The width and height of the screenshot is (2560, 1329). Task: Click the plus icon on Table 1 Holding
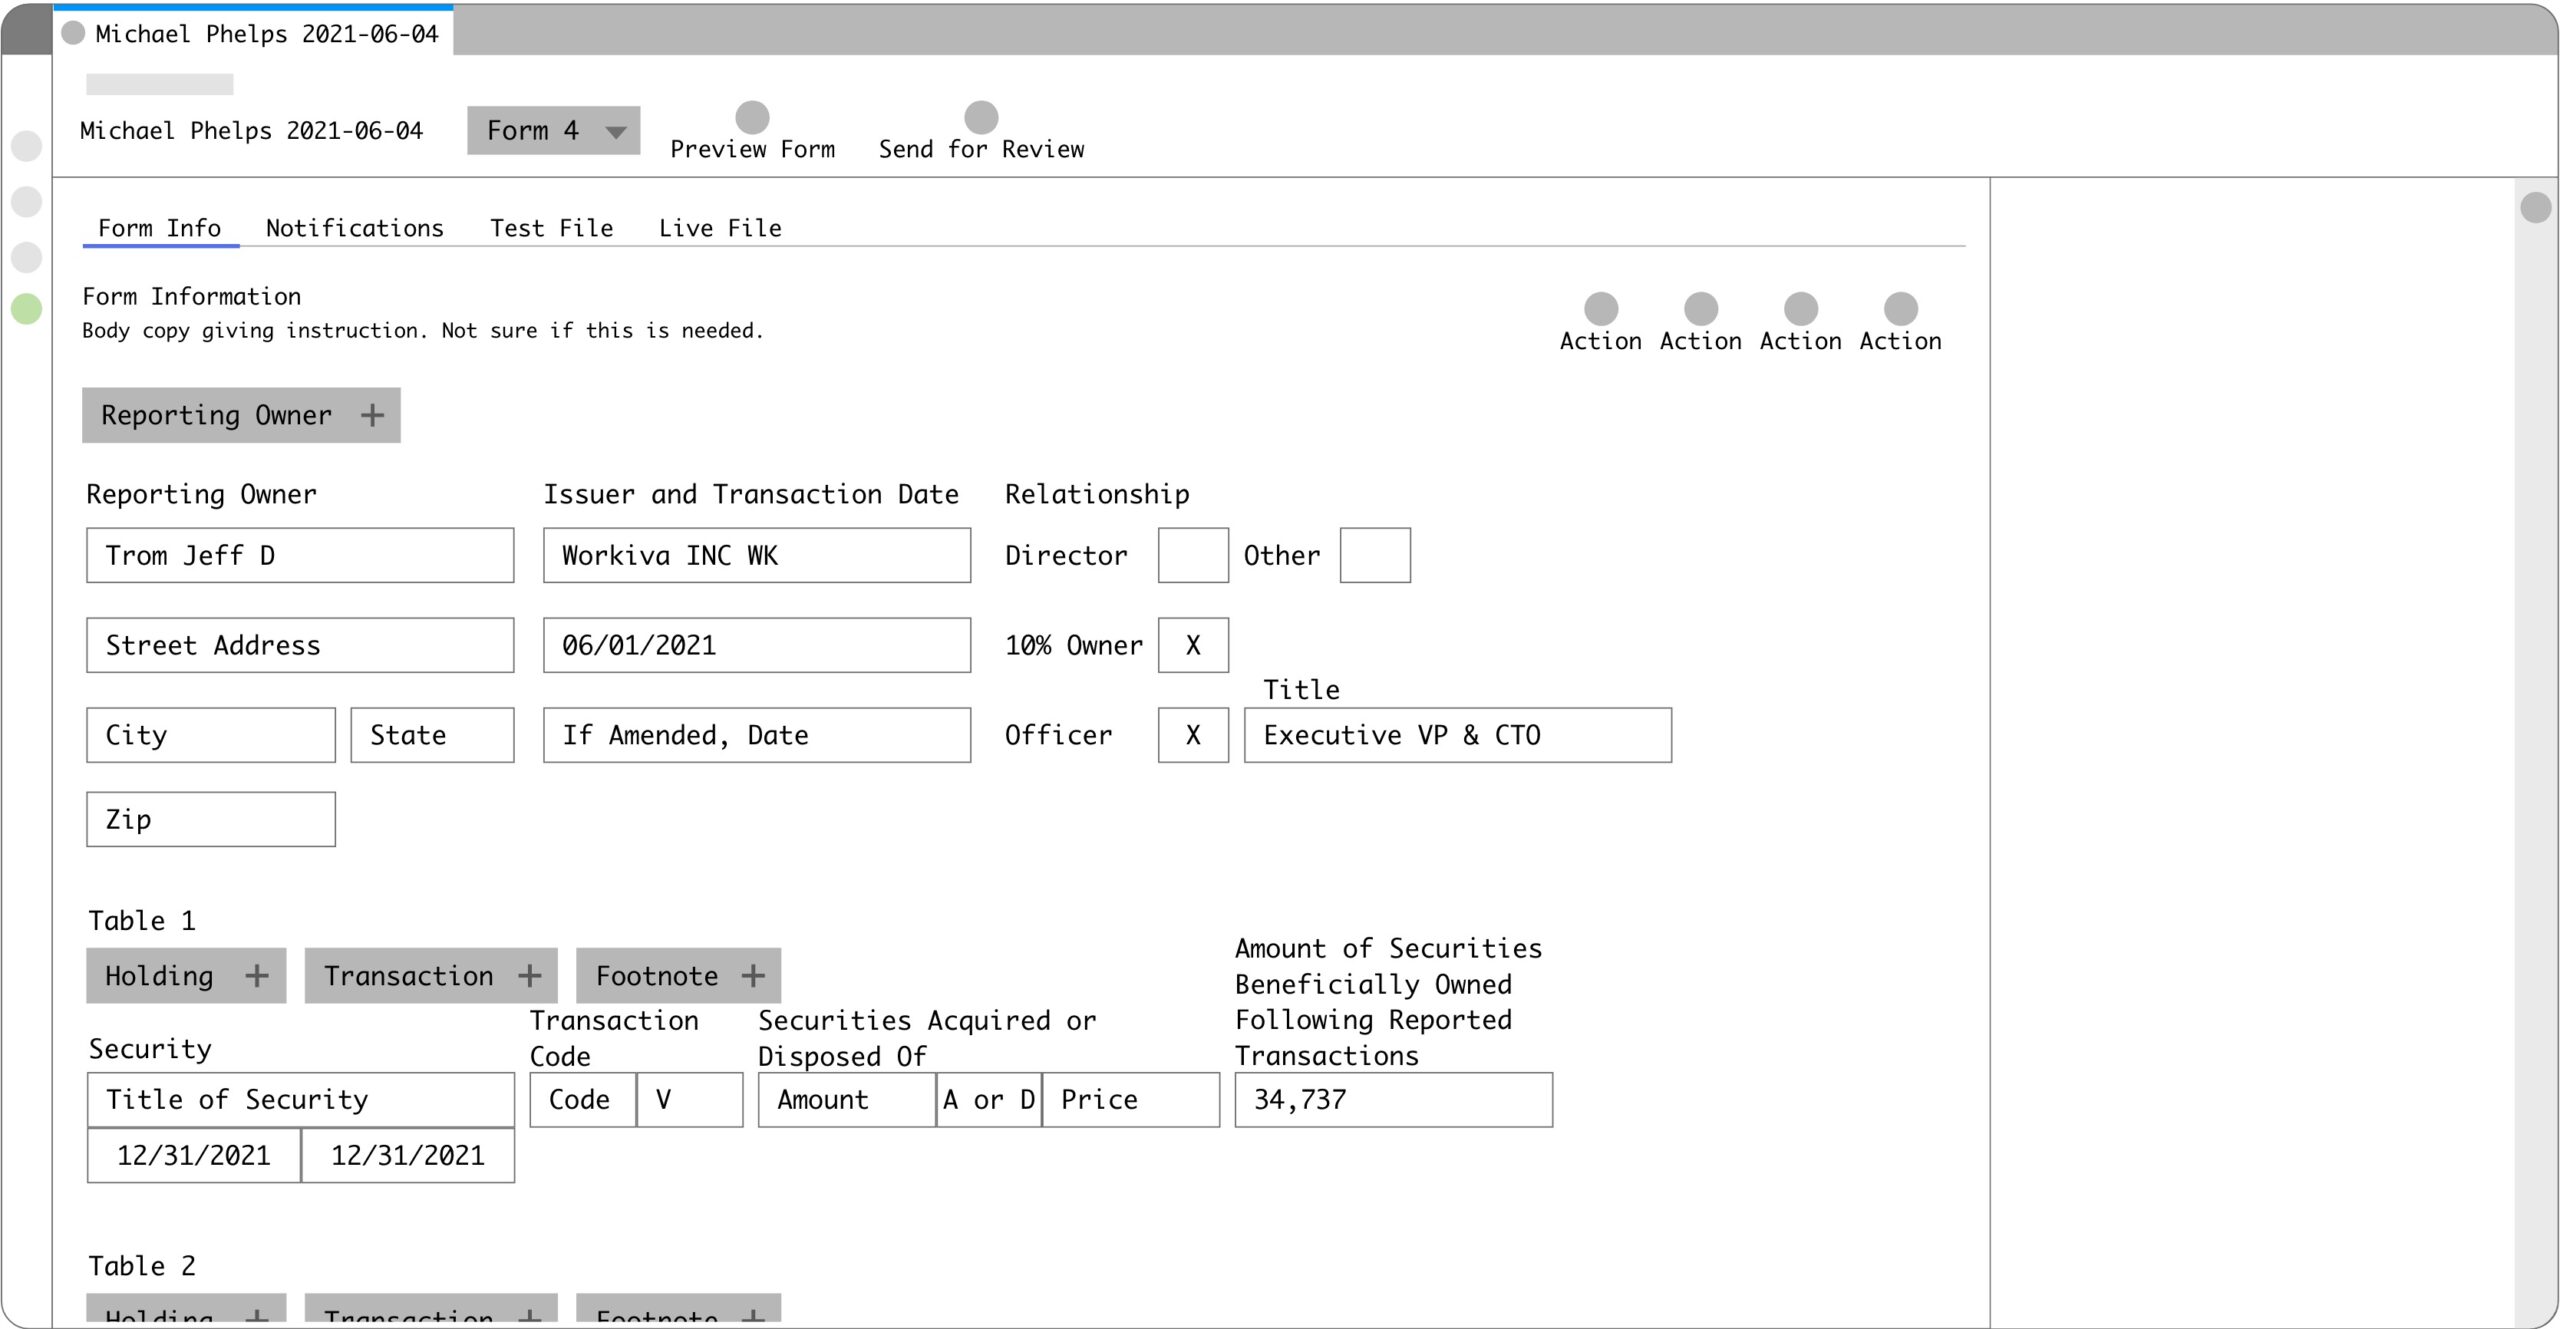[257, 975]
